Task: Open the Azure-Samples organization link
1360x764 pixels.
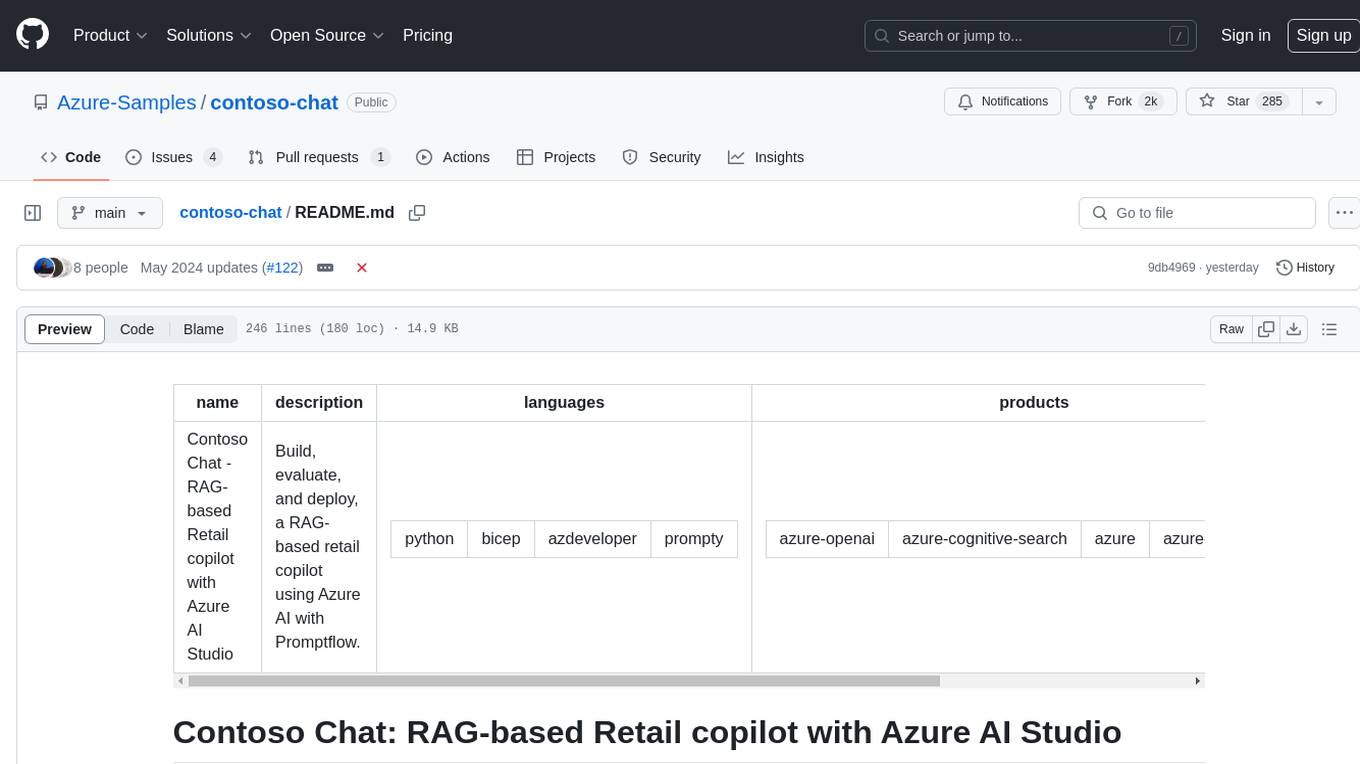Action: coord(126,102)
